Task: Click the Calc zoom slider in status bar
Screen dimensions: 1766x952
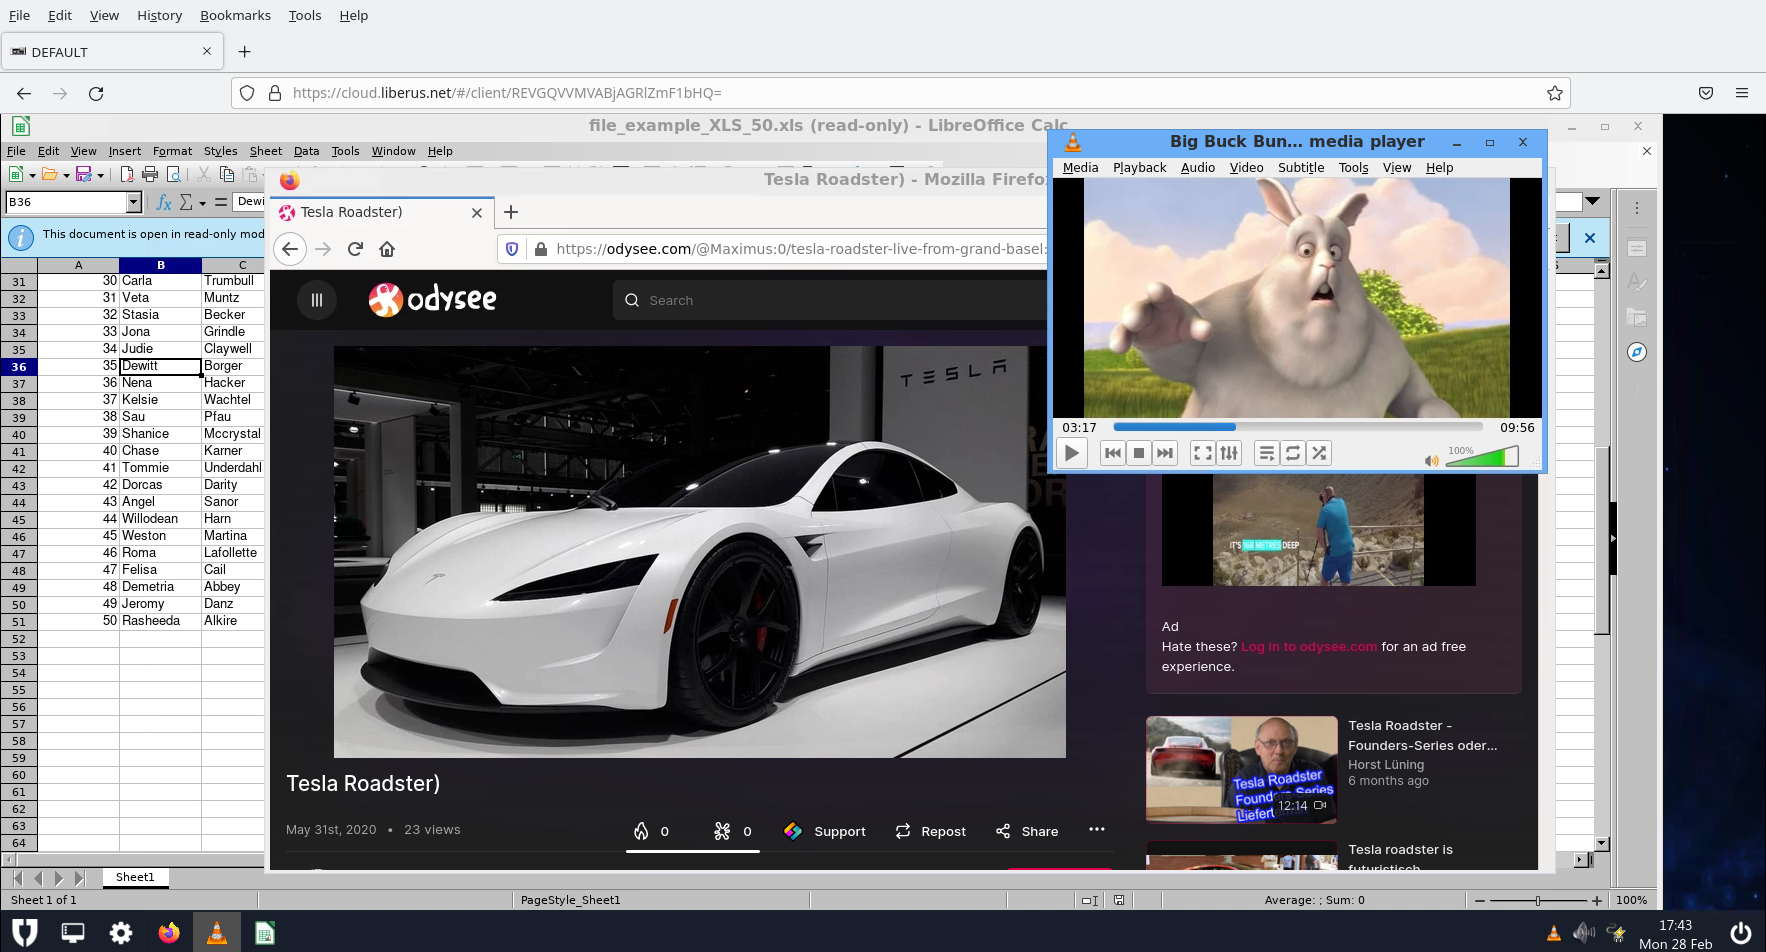Action: [x=1538, y=901]
